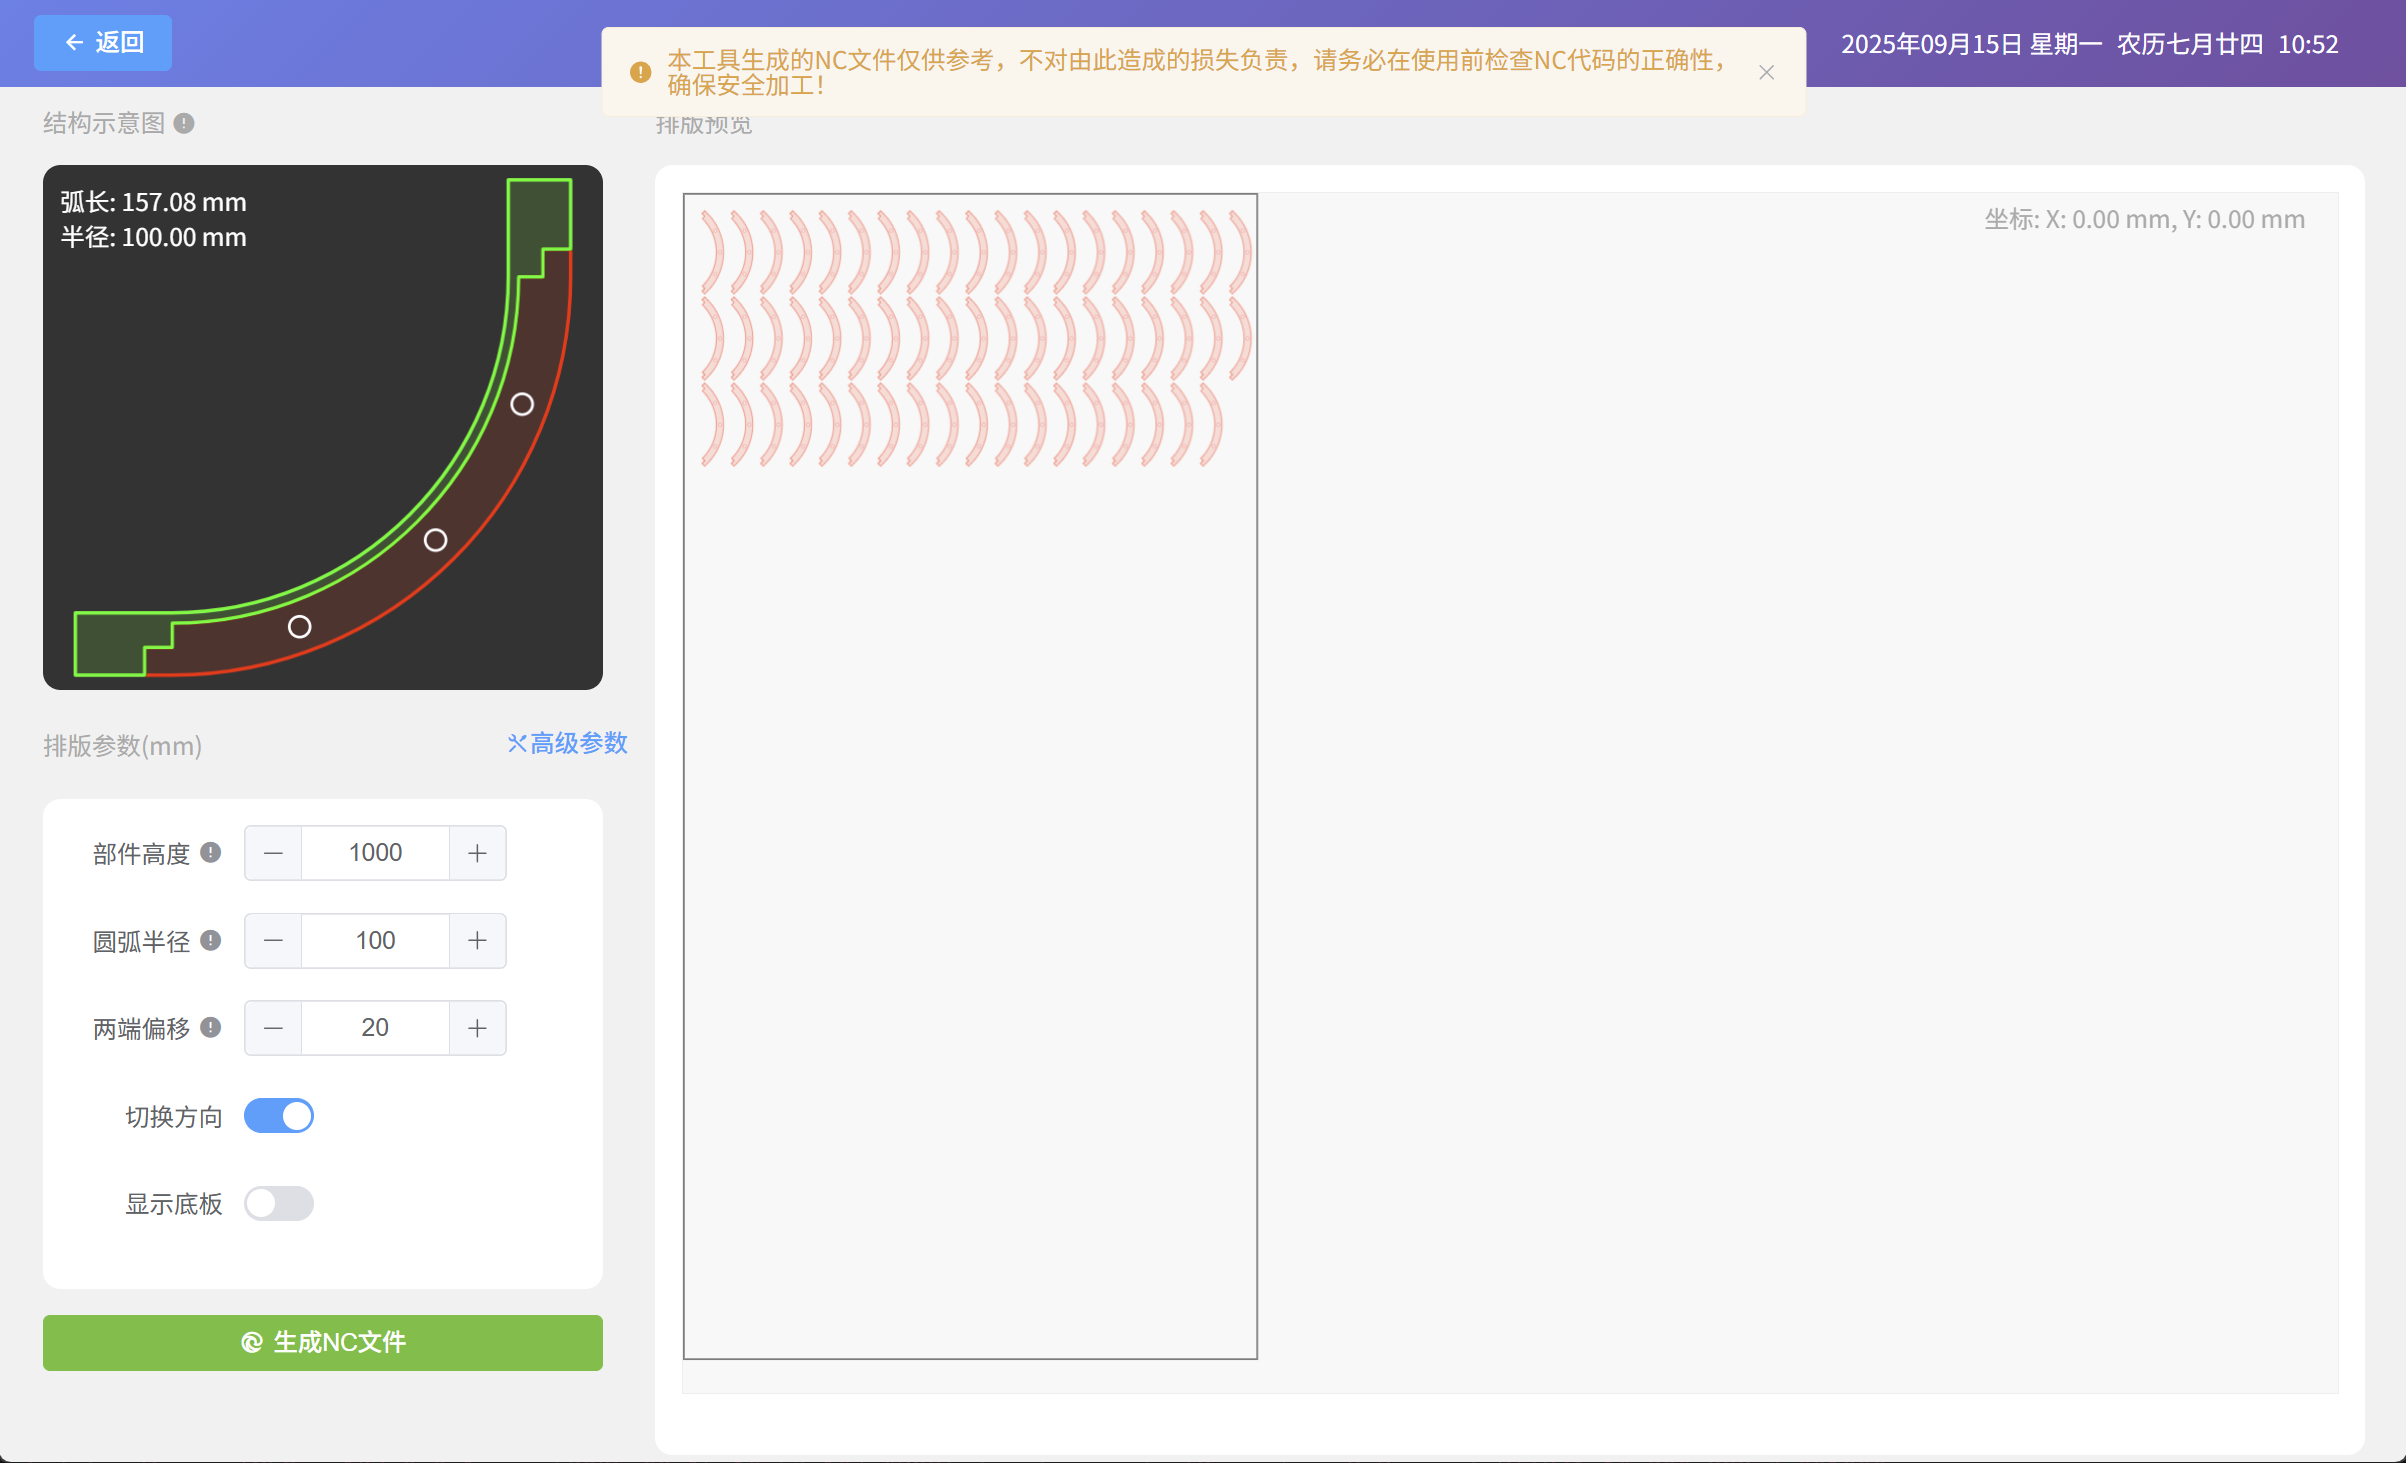Viewport: 2406px width, 1463px height.
Task: Decrease 部件高度 using its minus stepper
Action: tap(272, 853)
